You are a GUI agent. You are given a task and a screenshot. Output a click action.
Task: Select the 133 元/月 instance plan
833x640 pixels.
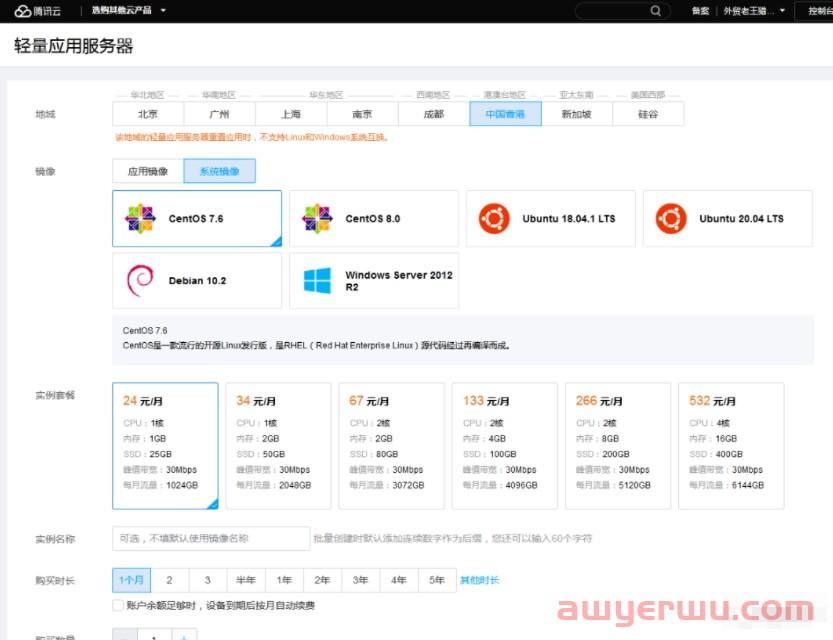click(x=505, y=446)
